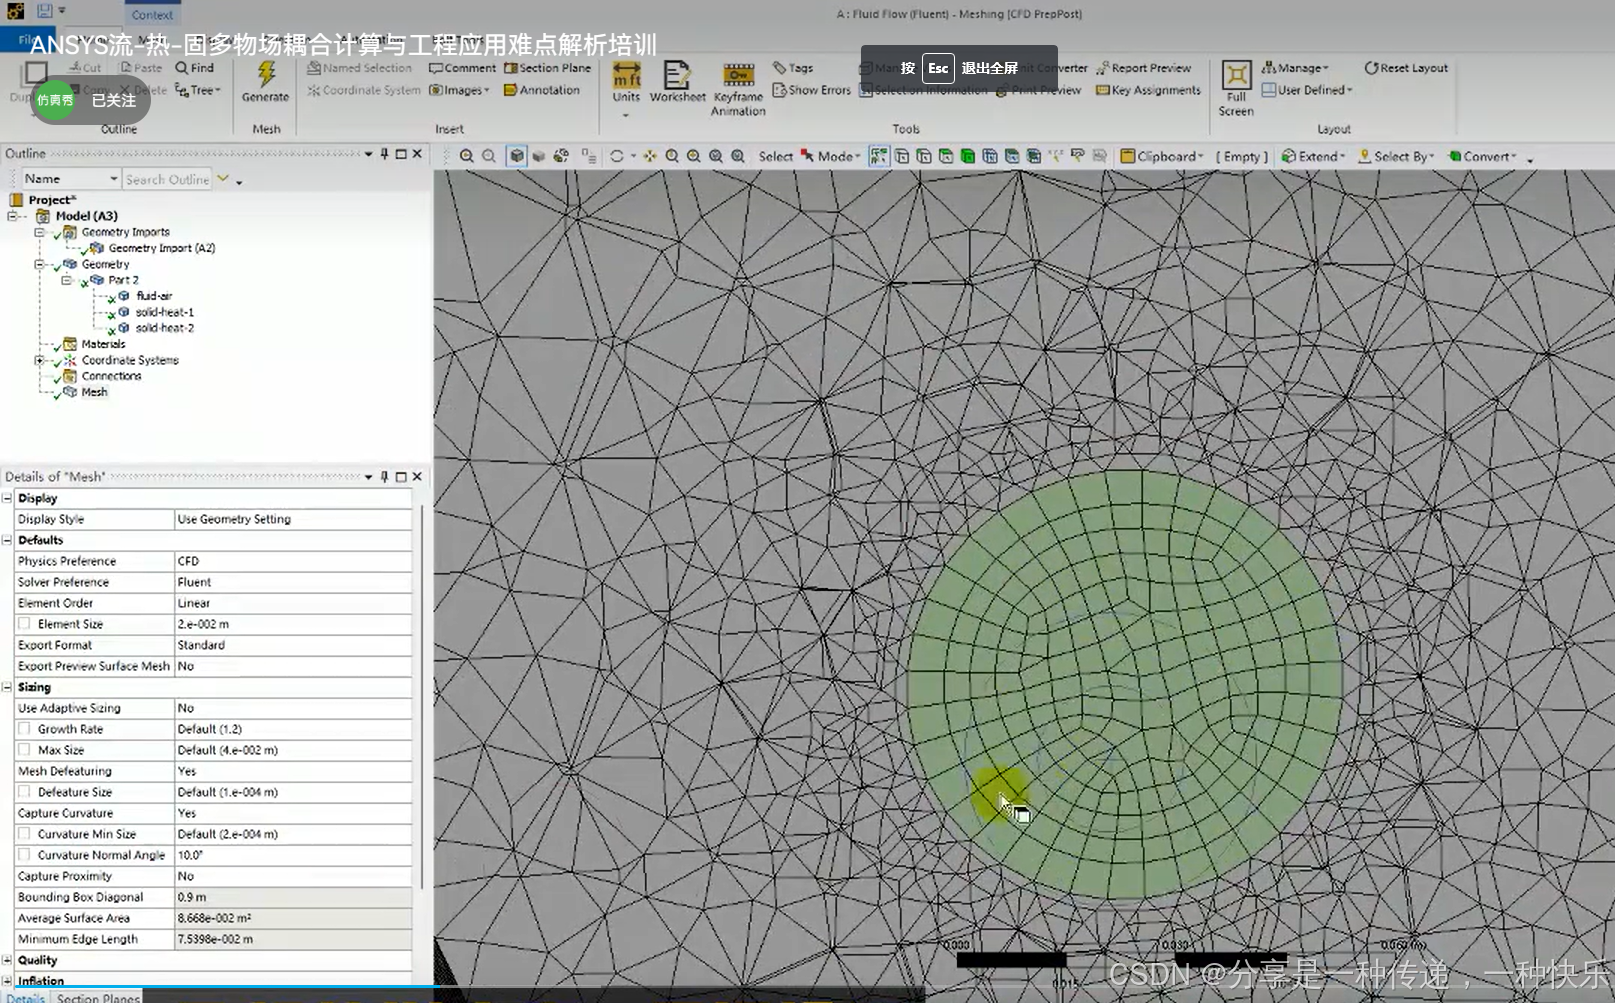Click the zoom out magnifier in graphics toolbar
This screenshot has height=1003, width=1615.
coord(489,156)
